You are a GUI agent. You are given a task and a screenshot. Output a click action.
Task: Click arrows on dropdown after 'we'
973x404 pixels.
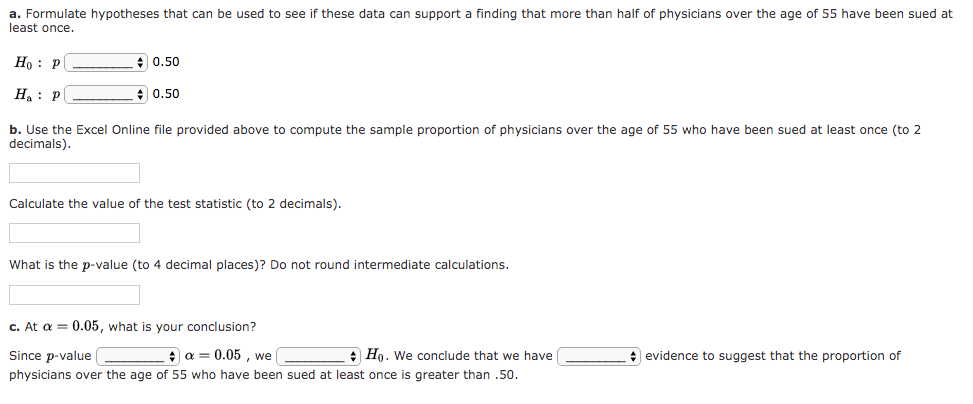tap(355, 356)
